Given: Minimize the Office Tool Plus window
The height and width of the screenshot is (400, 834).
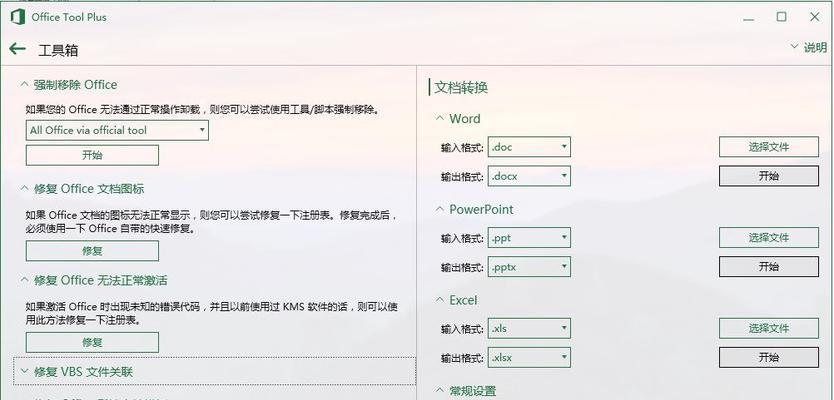Looking at the screenshot, I should [x=749, y=18].
